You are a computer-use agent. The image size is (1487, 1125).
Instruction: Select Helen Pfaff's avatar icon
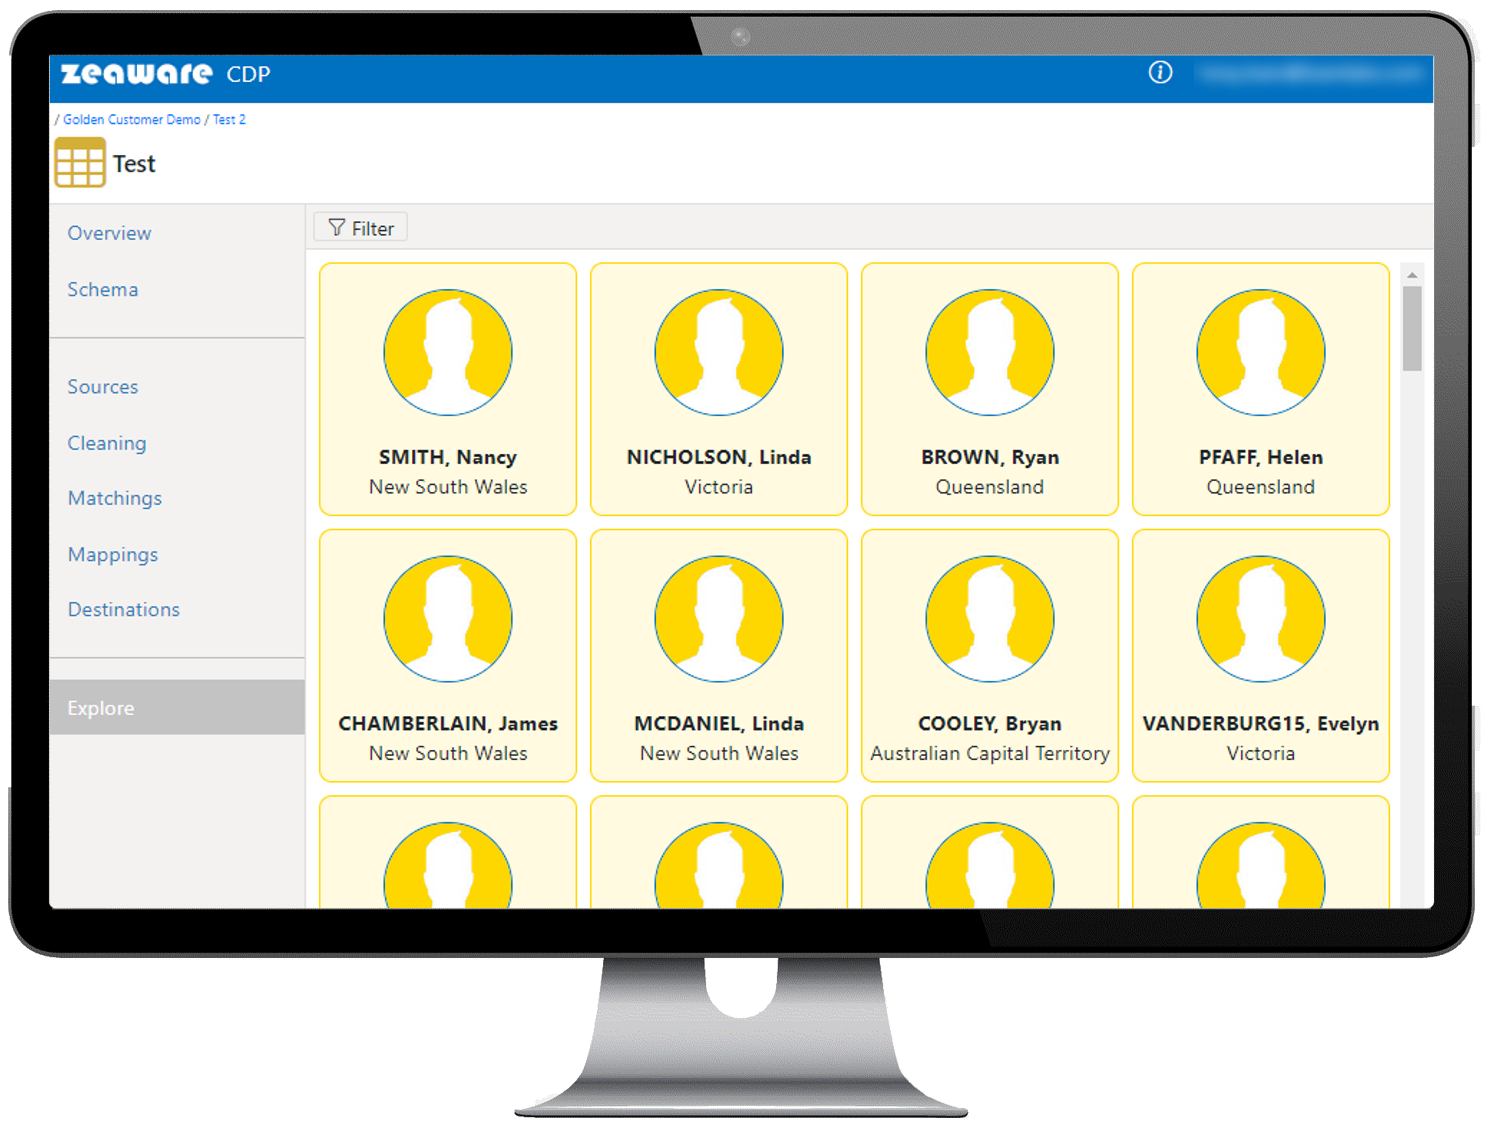pyautogui.click(x=1260, y=352)
